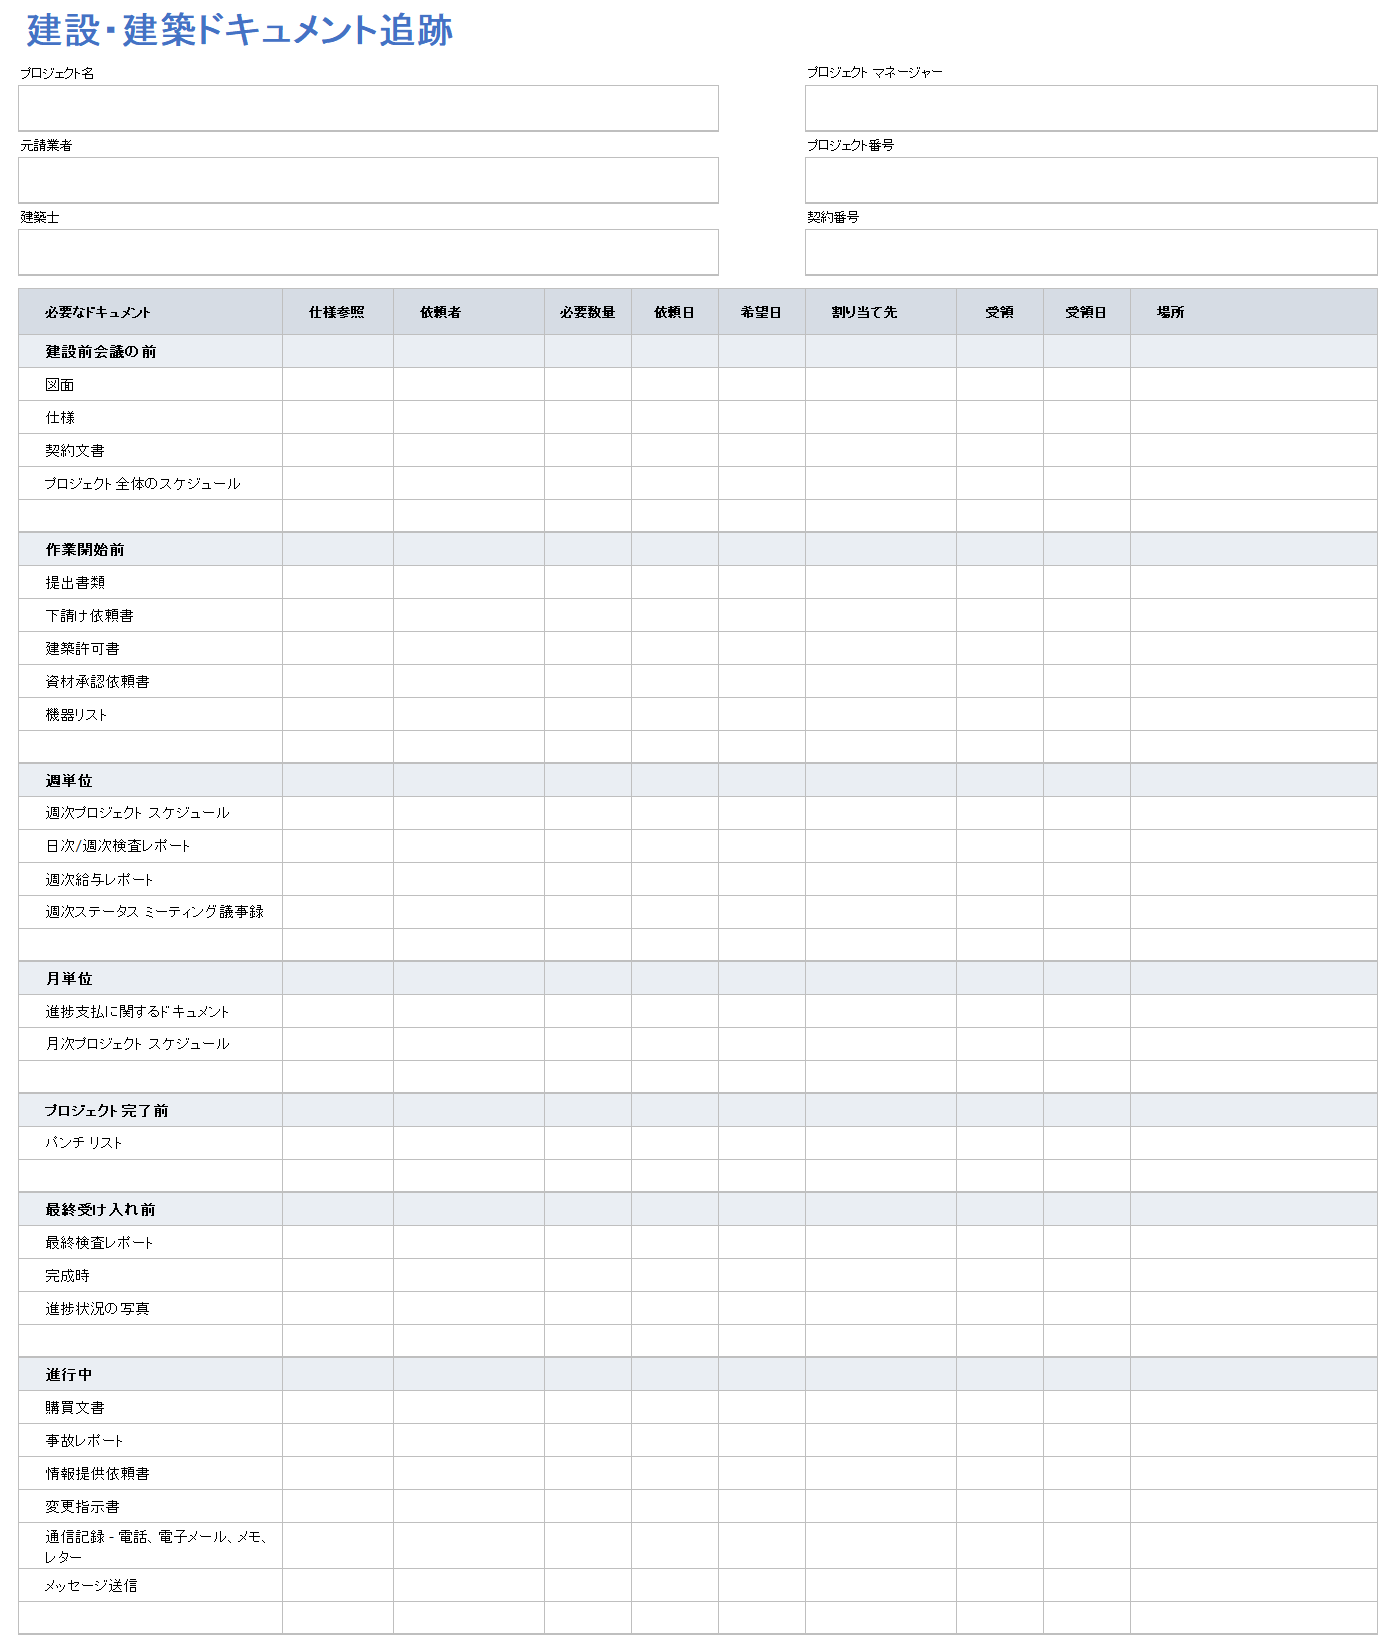Click the 進捗支払に関するドキュメント row label

(137, 1011)
